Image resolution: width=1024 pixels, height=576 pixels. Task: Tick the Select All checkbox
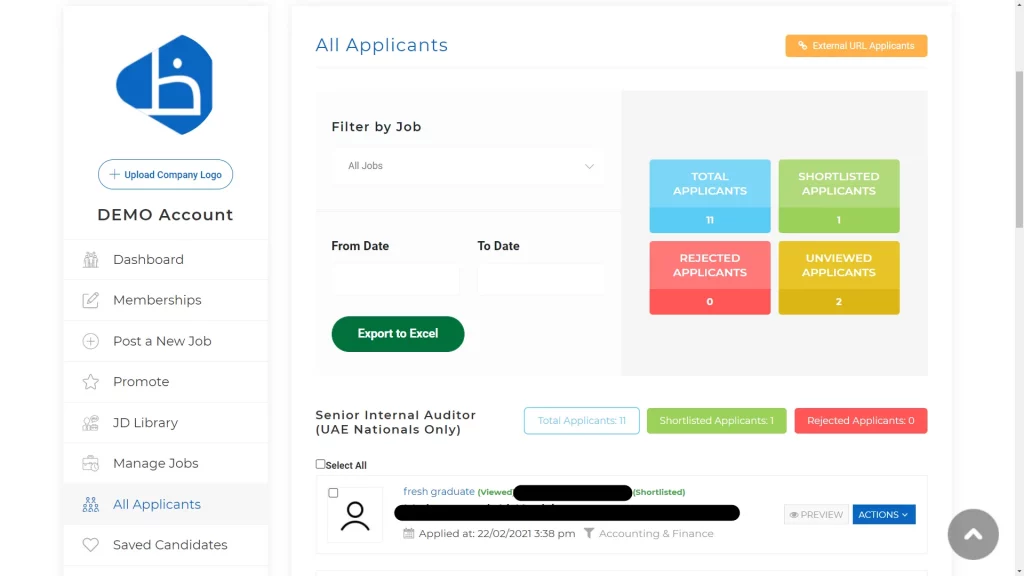click(x=320, y=464)
